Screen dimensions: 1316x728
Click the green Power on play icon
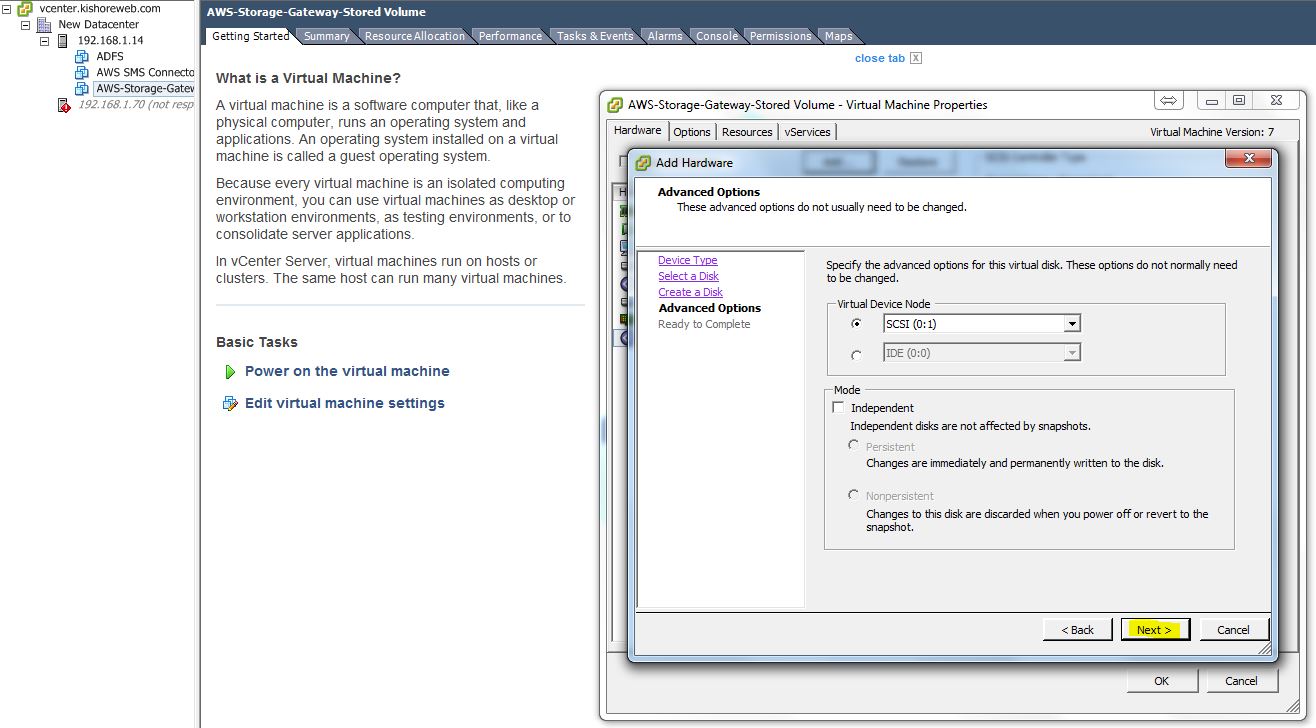231,372
